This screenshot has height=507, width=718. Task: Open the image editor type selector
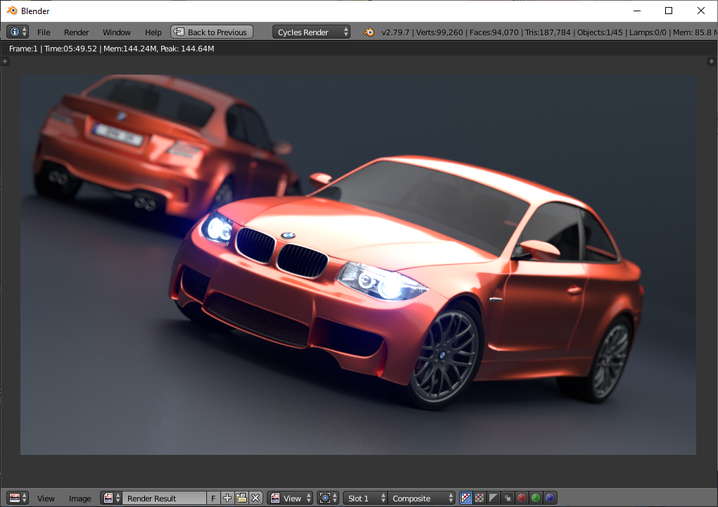click(17, 498)
